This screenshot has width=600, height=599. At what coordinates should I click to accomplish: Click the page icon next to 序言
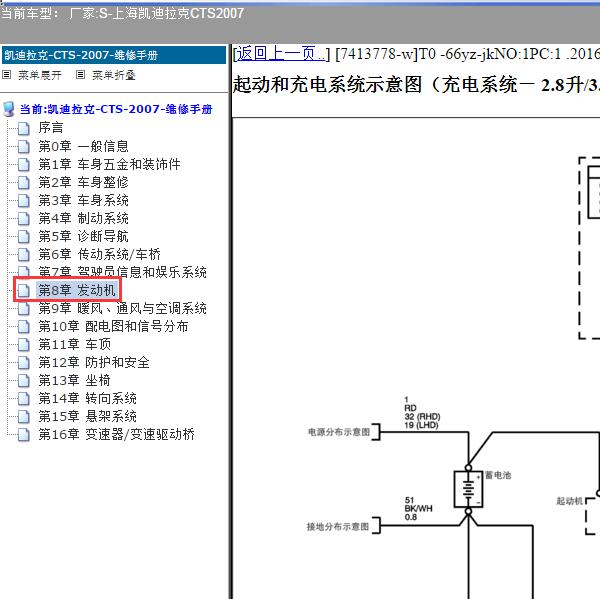[x=24, y=129]
